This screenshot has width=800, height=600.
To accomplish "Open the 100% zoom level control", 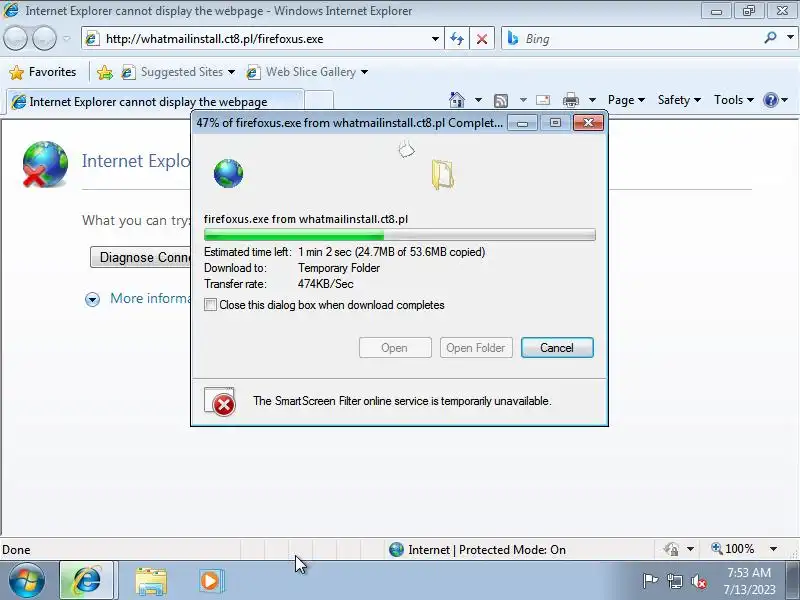I will (x=733, y=549).
